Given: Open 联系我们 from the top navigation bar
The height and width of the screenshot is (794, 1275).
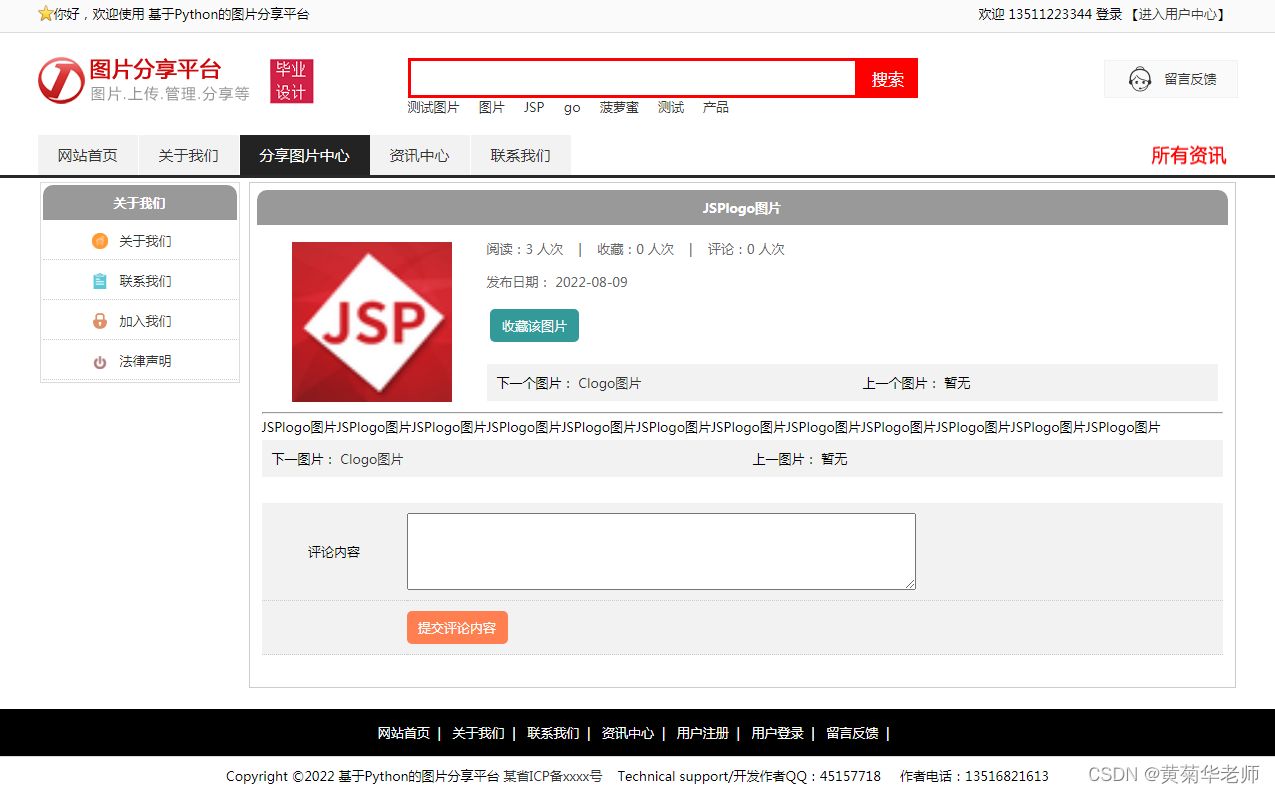Looking at the screenshot, I should click(520, 154).
